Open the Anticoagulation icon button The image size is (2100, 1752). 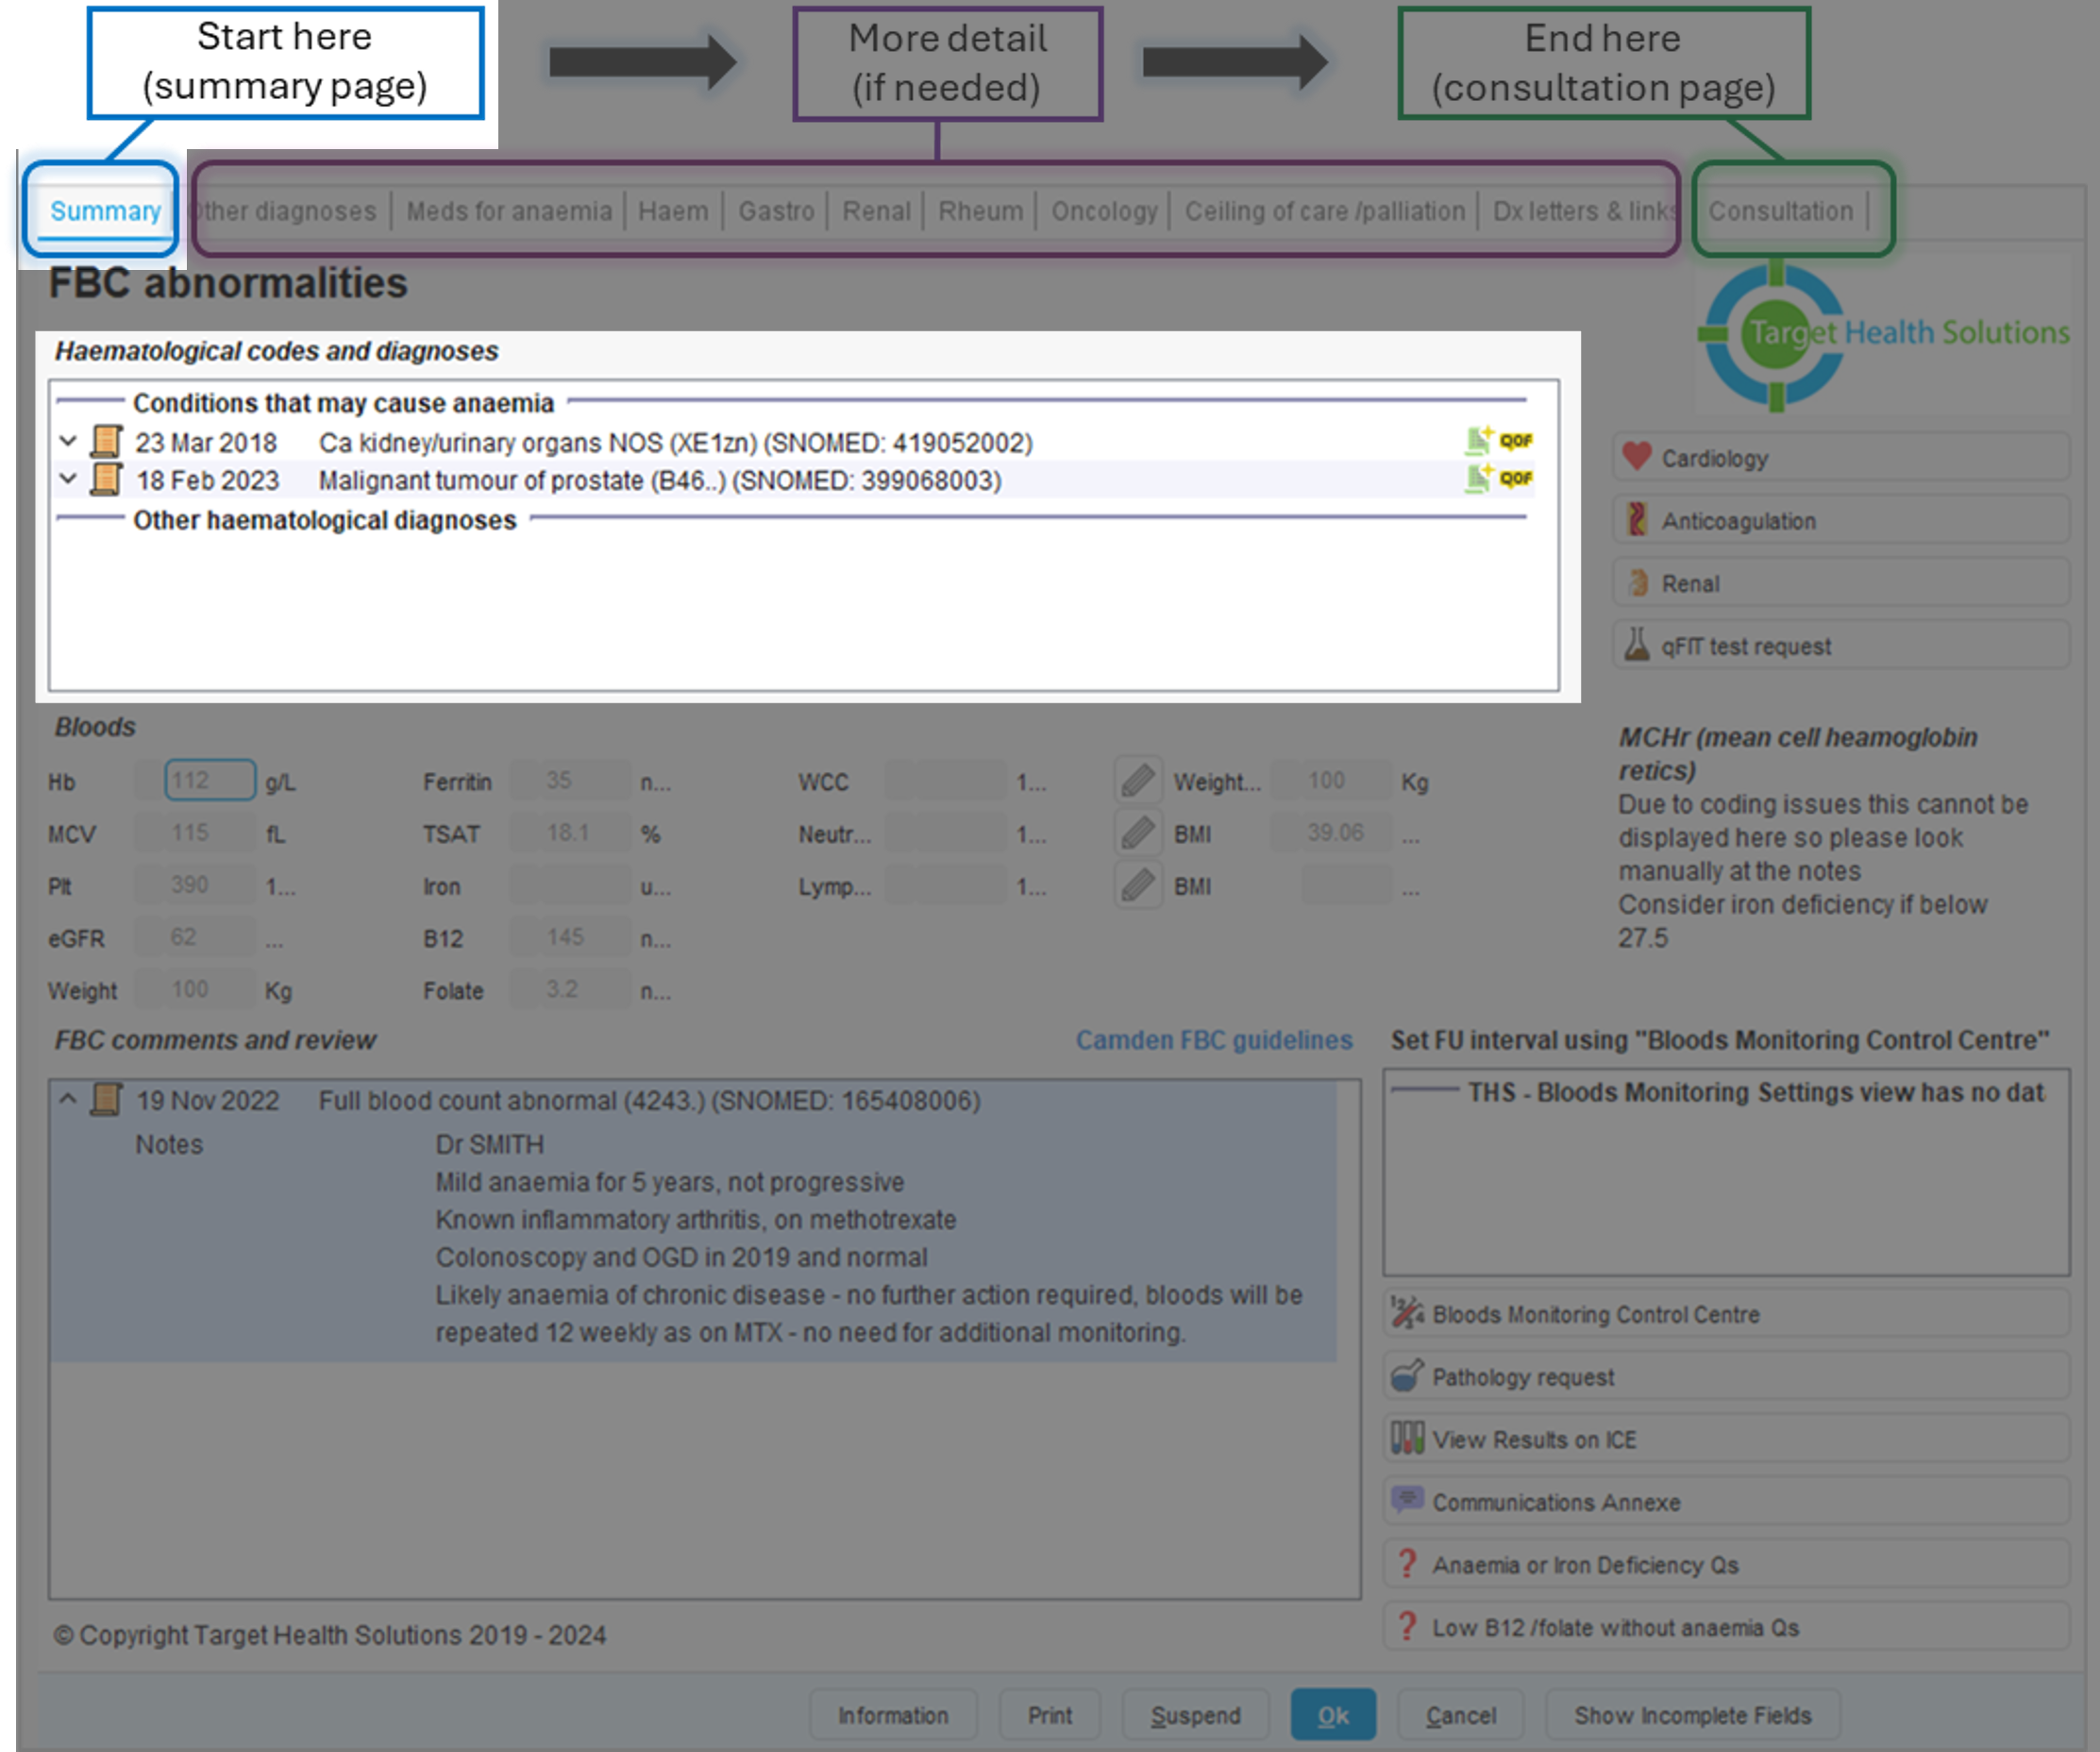click(1637, 520)
